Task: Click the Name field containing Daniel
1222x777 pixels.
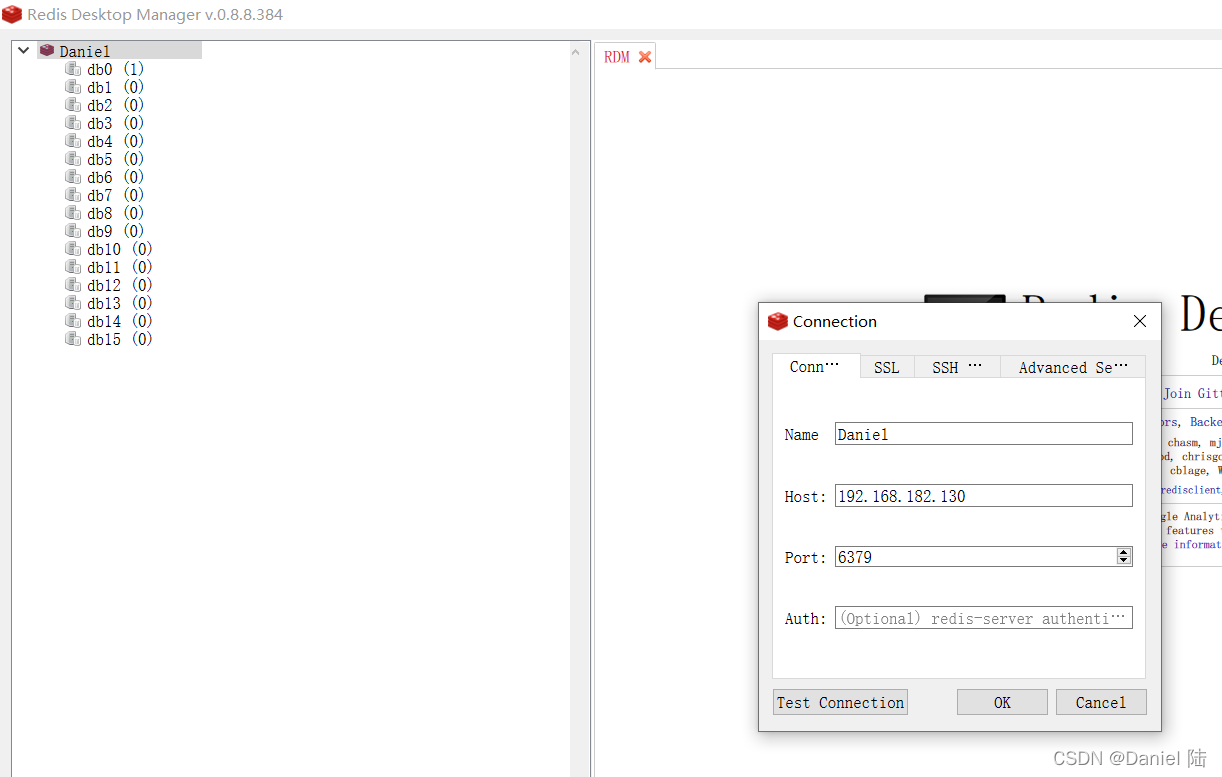Action: tap(984, 434)
